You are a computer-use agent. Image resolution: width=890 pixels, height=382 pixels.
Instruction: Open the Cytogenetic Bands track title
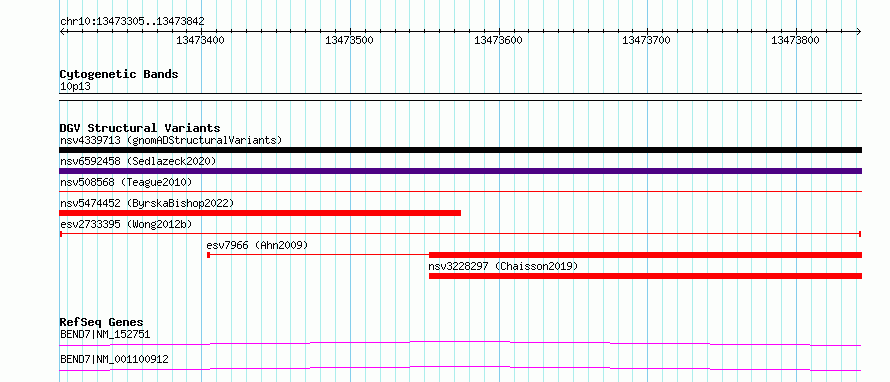pyautogui.click(x=119, y=74)
